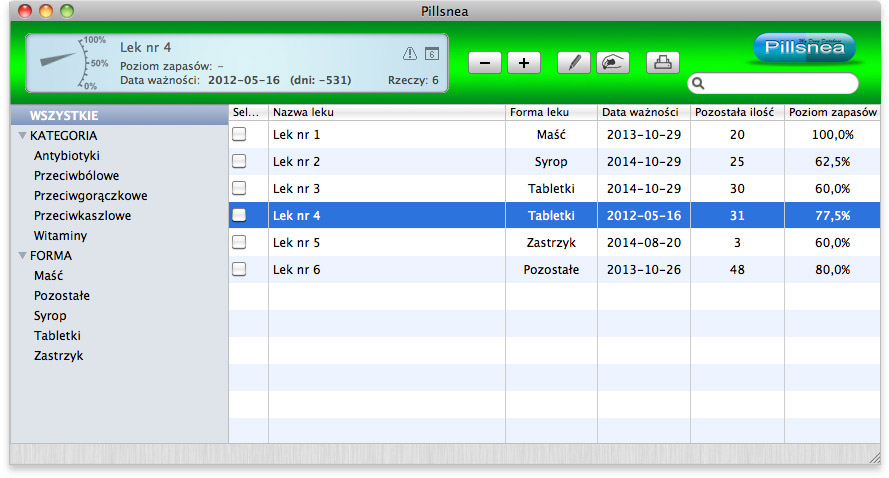Sort by the Nazwa leku column header
This screenshot has height=478, width=889.
coord(387,112)
